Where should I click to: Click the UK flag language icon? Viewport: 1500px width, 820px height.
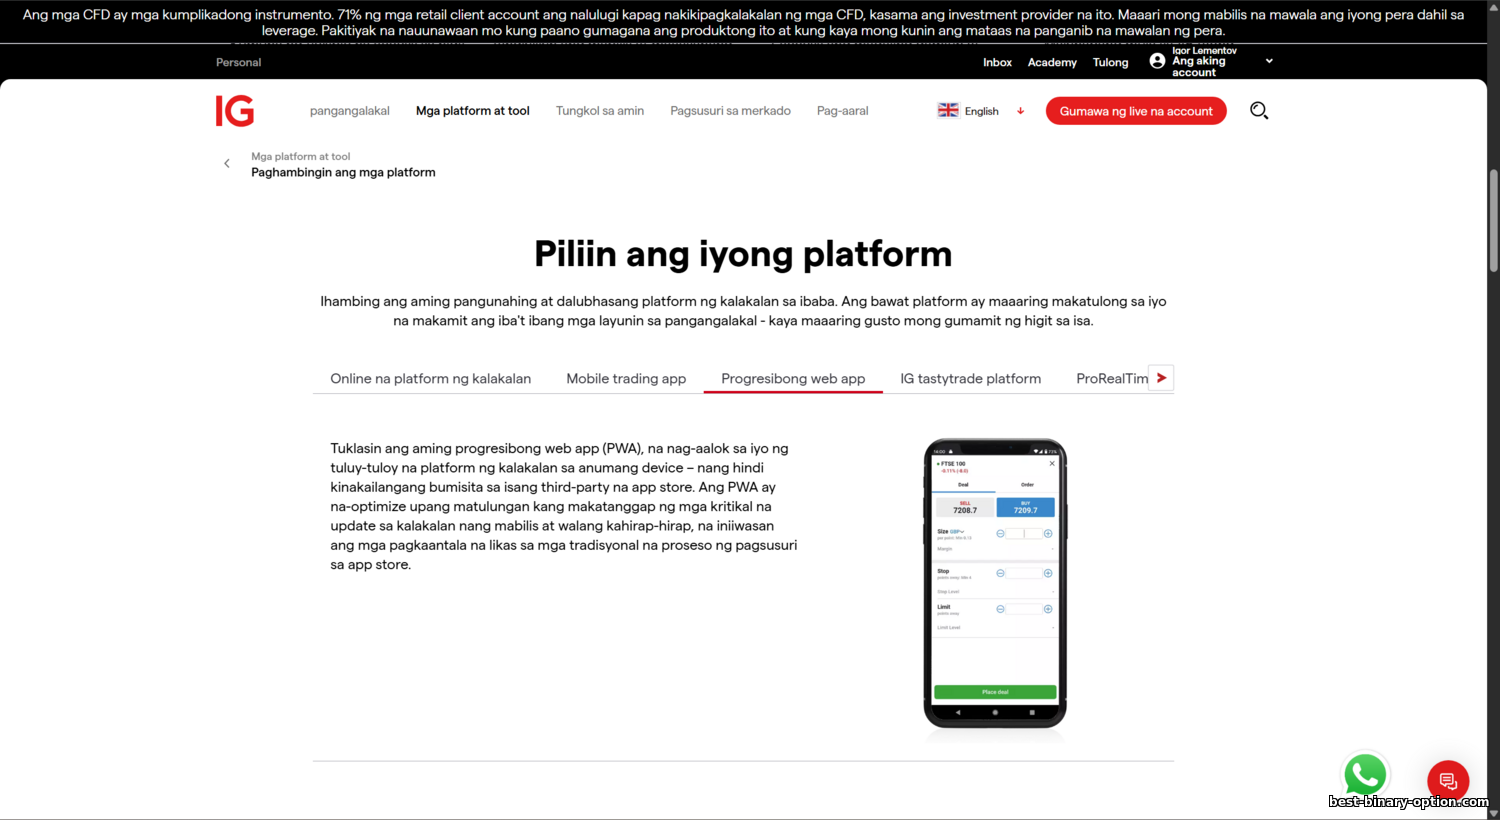tap(948, 111)
